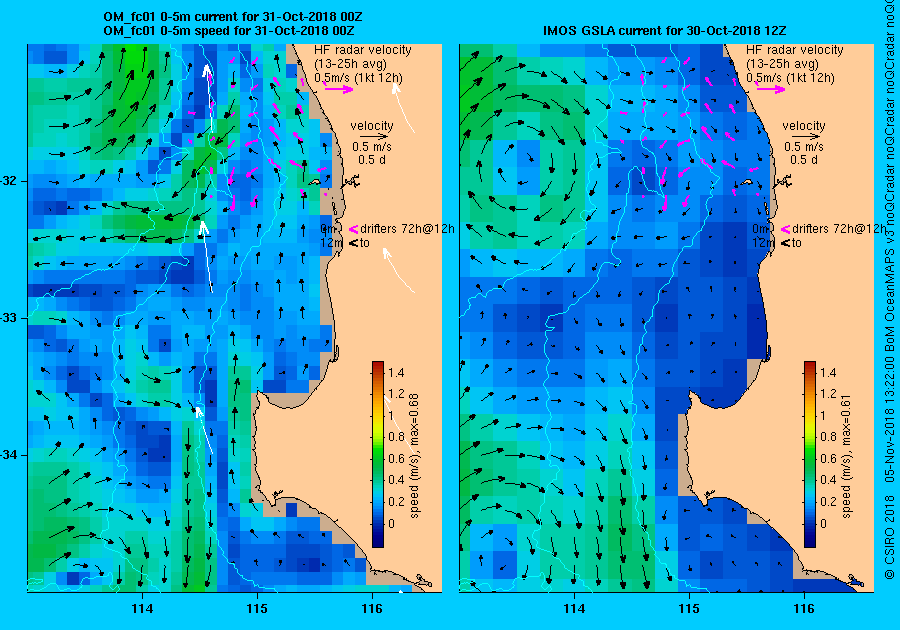The image size is (900, 630).
Task: Click the 0.2 tick on right color bar
Action: [828, 501]
